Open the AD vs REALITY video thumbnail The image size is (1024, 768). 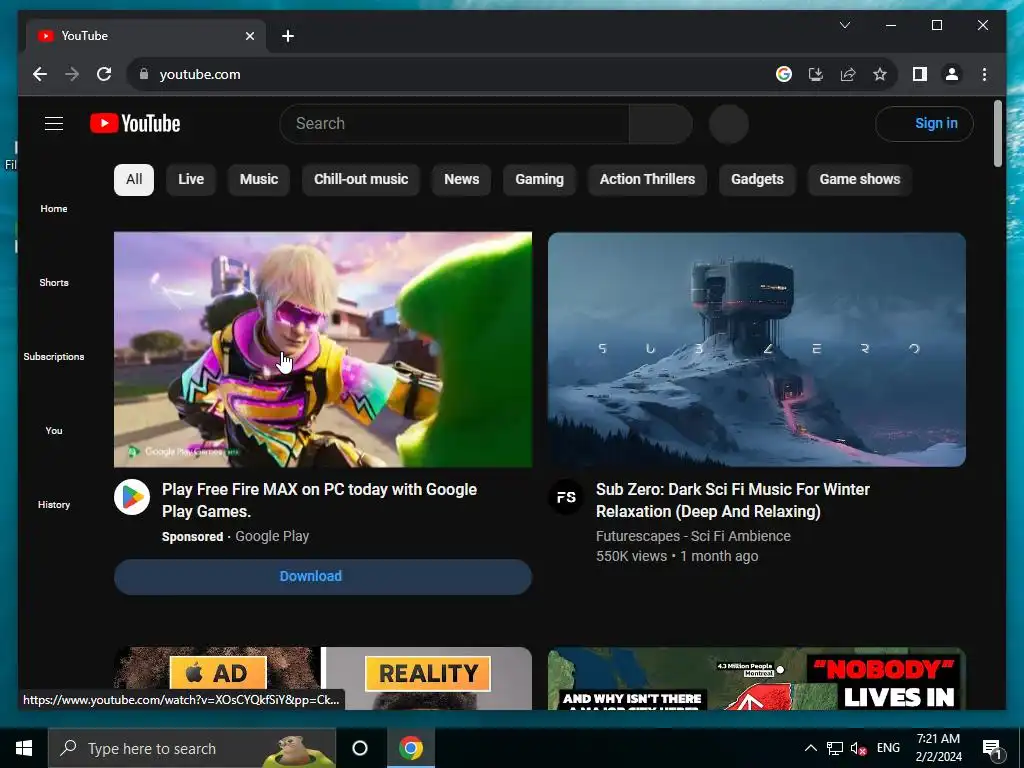click(x=323, y=679)
